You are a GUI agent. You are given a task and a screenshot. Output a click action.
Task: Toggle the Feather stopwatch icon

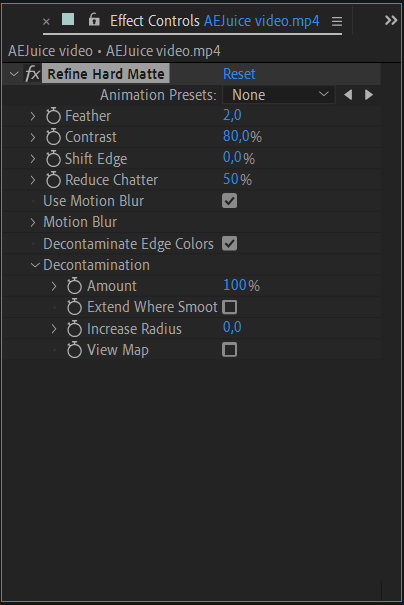53,116
